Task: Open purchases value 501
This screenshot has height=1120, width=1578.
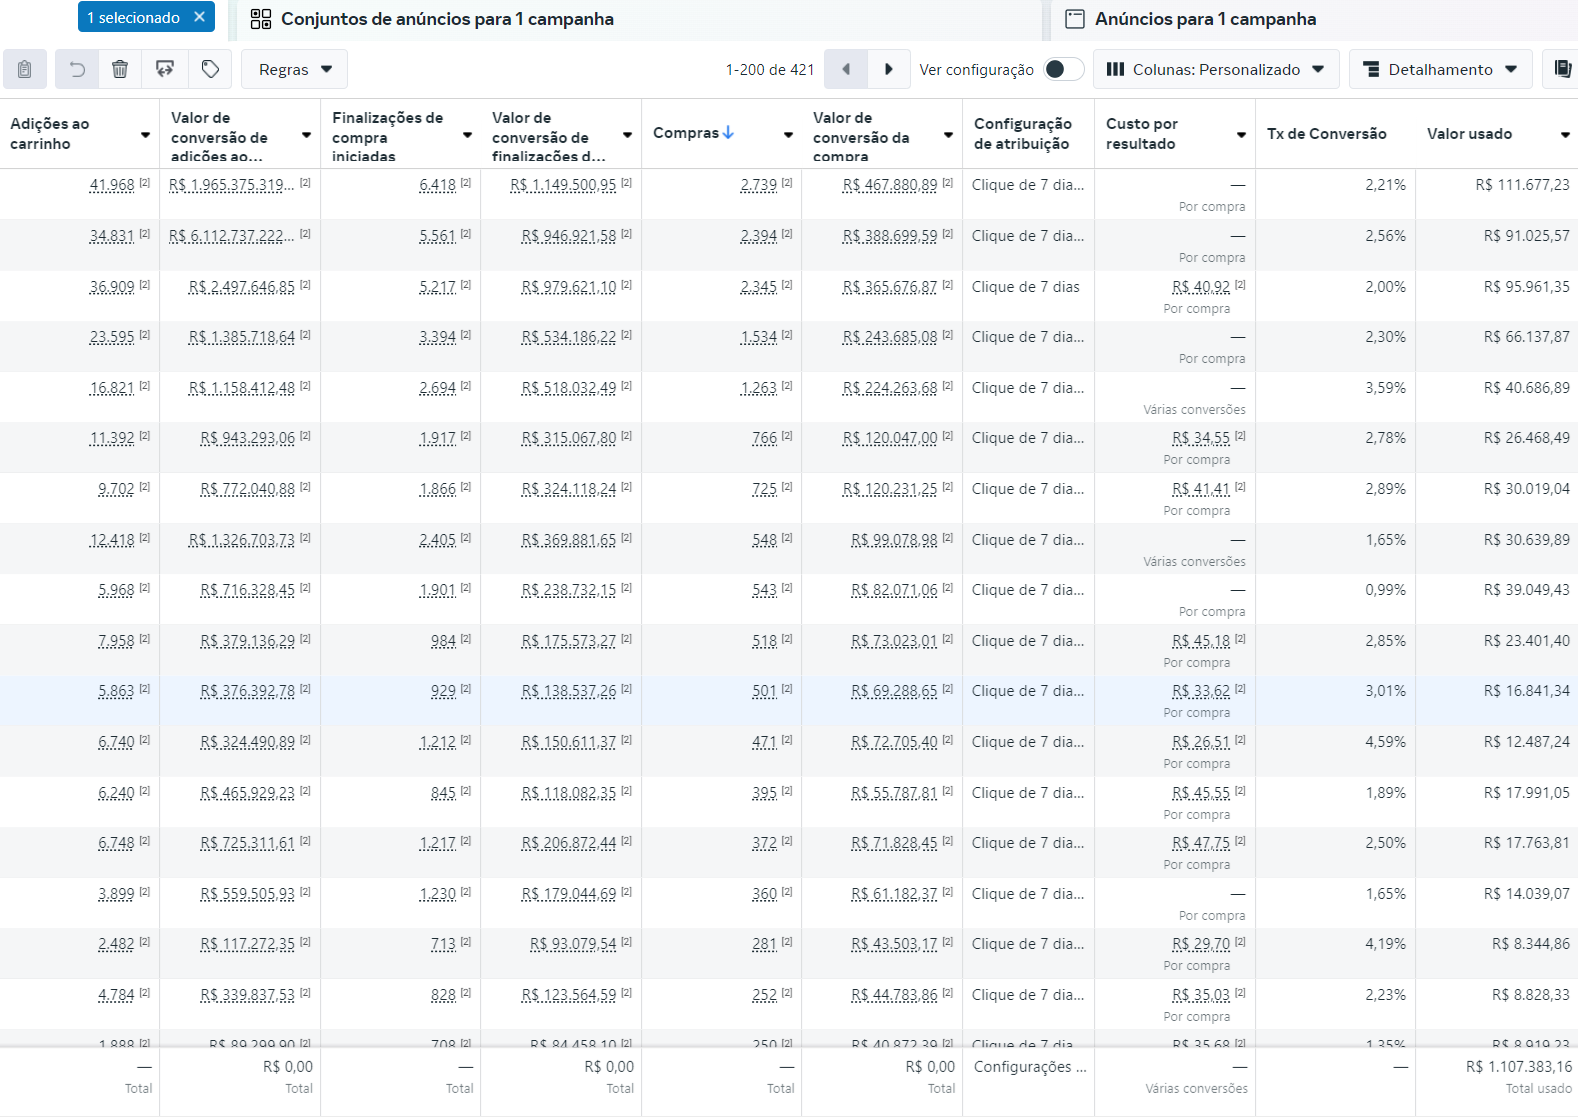Action: 764,691
